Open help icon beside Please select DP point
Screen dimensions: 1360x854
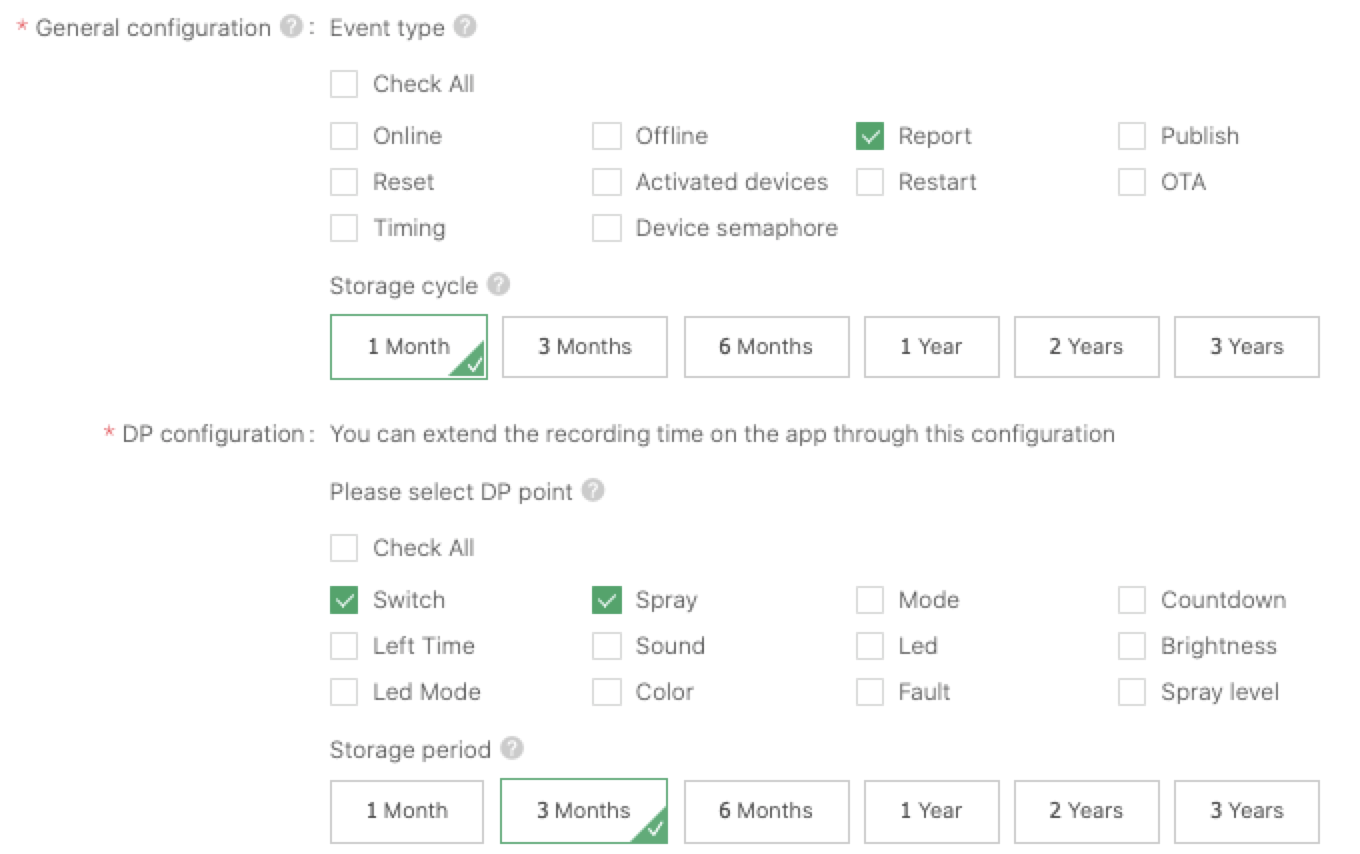[x=593, y=491]
